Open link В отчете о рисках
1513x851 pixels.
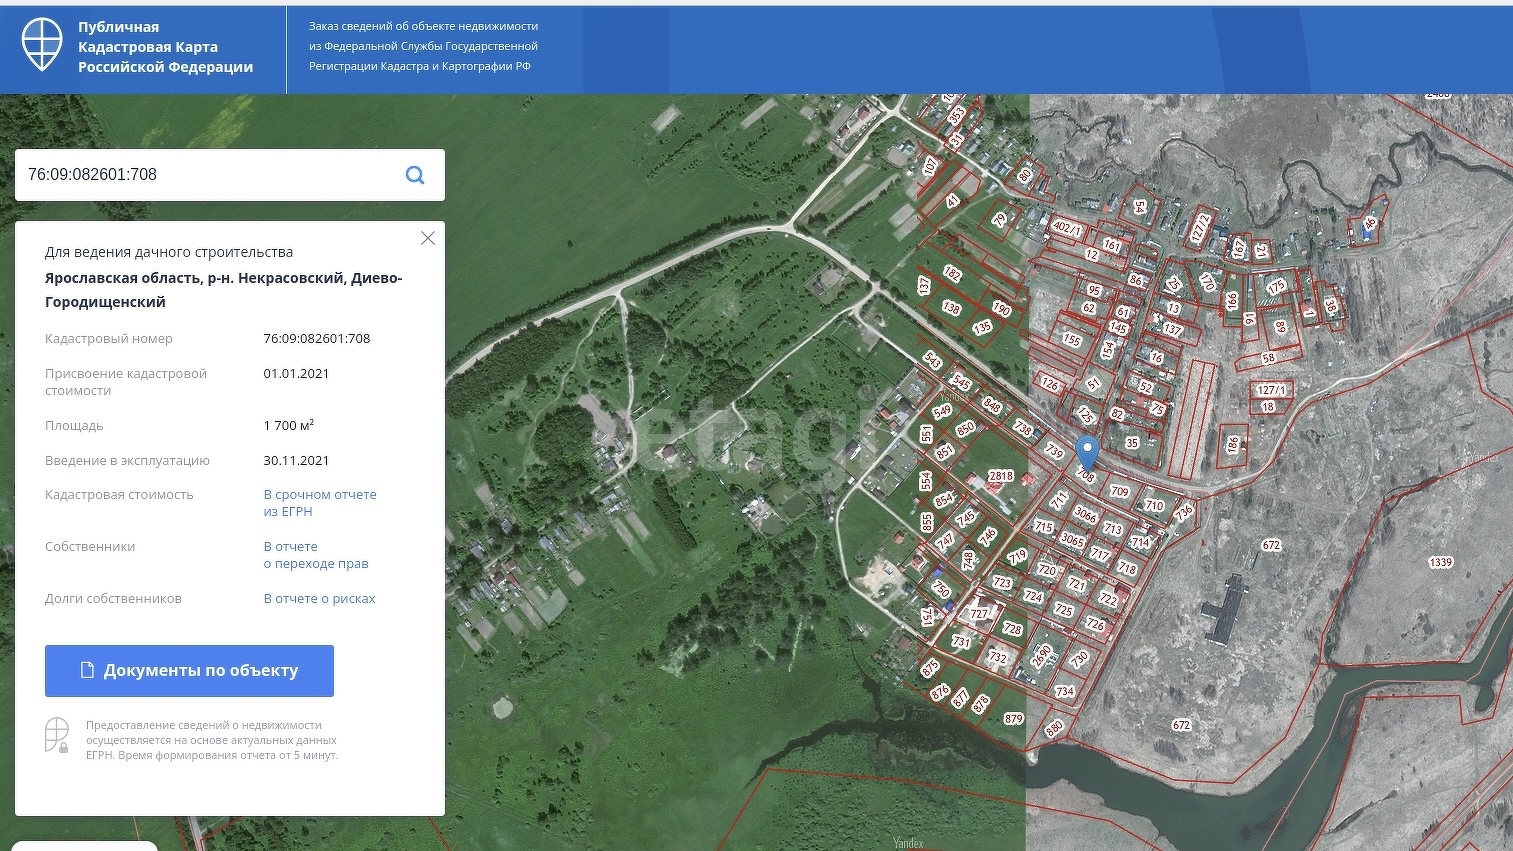point(319,599)
